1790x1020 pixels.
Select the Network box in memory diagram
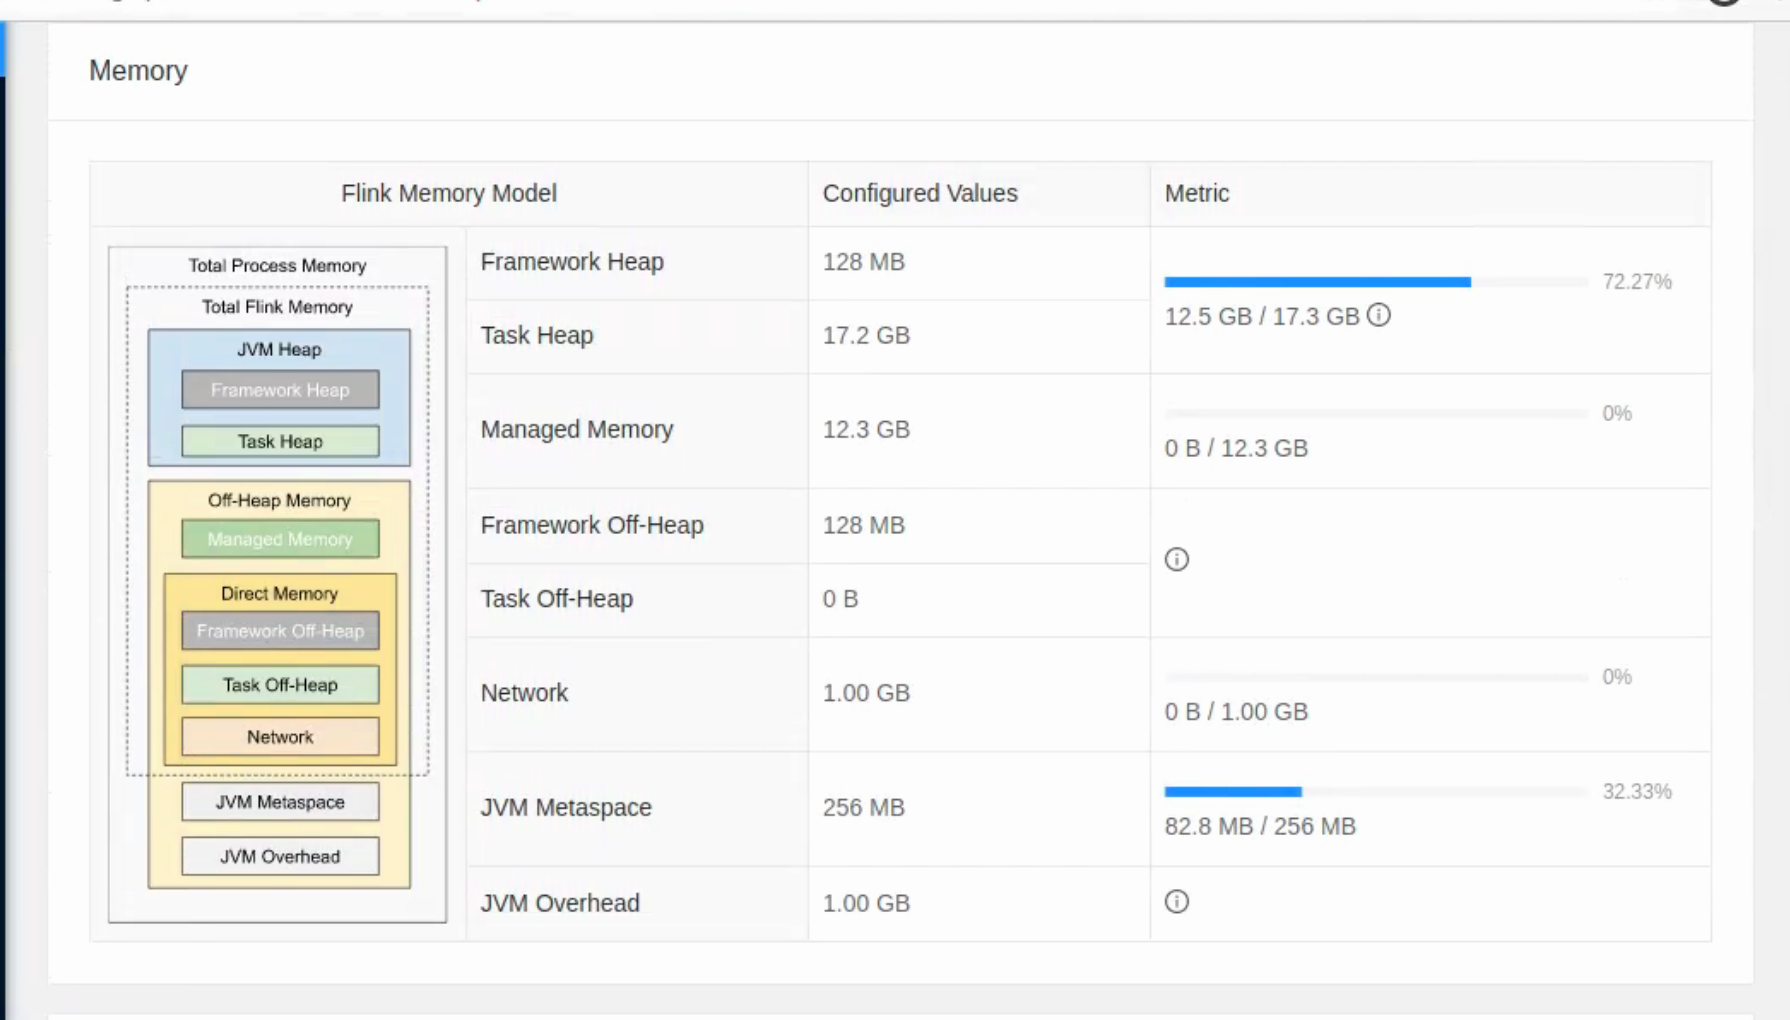point(280,737)
